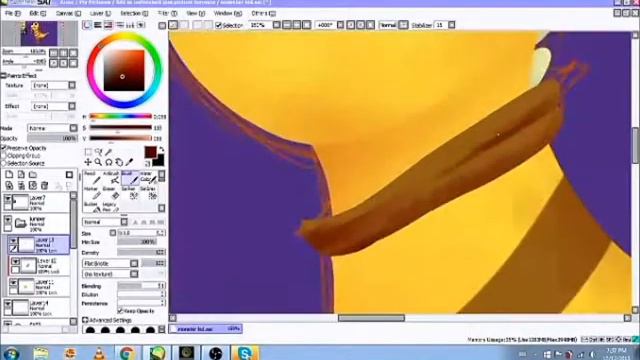640x360 pixels.
Task: Open the brush blend mode Normal dropdown
Action: (x=105, y=222)
